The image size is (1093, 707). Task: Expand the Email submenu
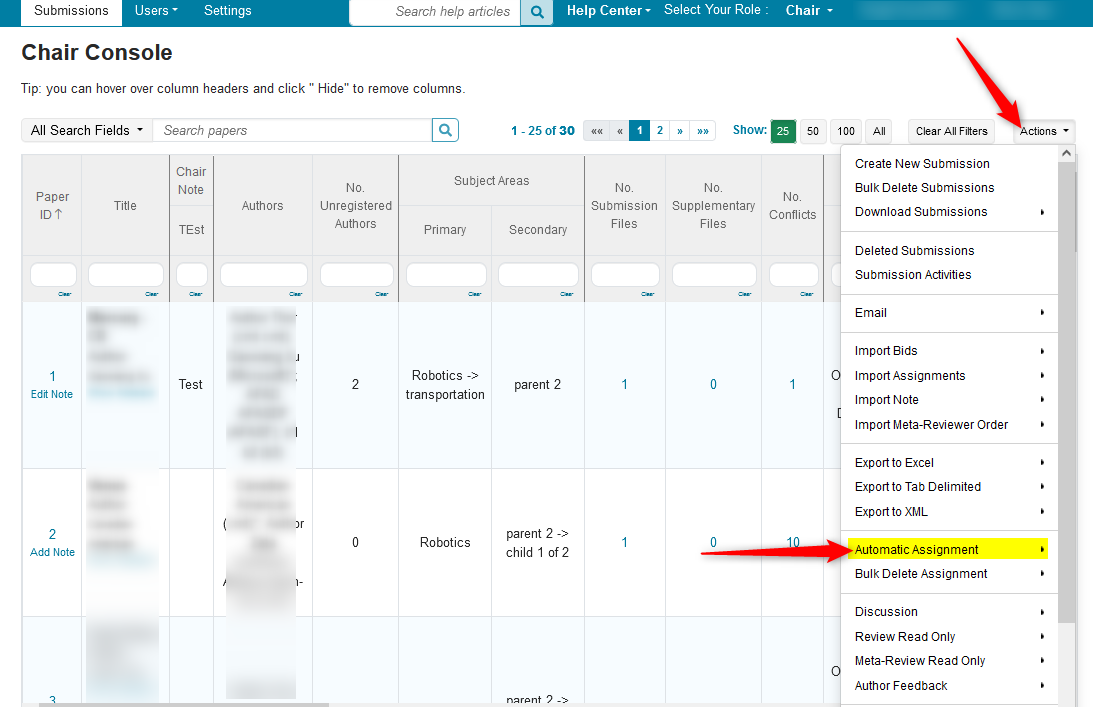(949, 313)
